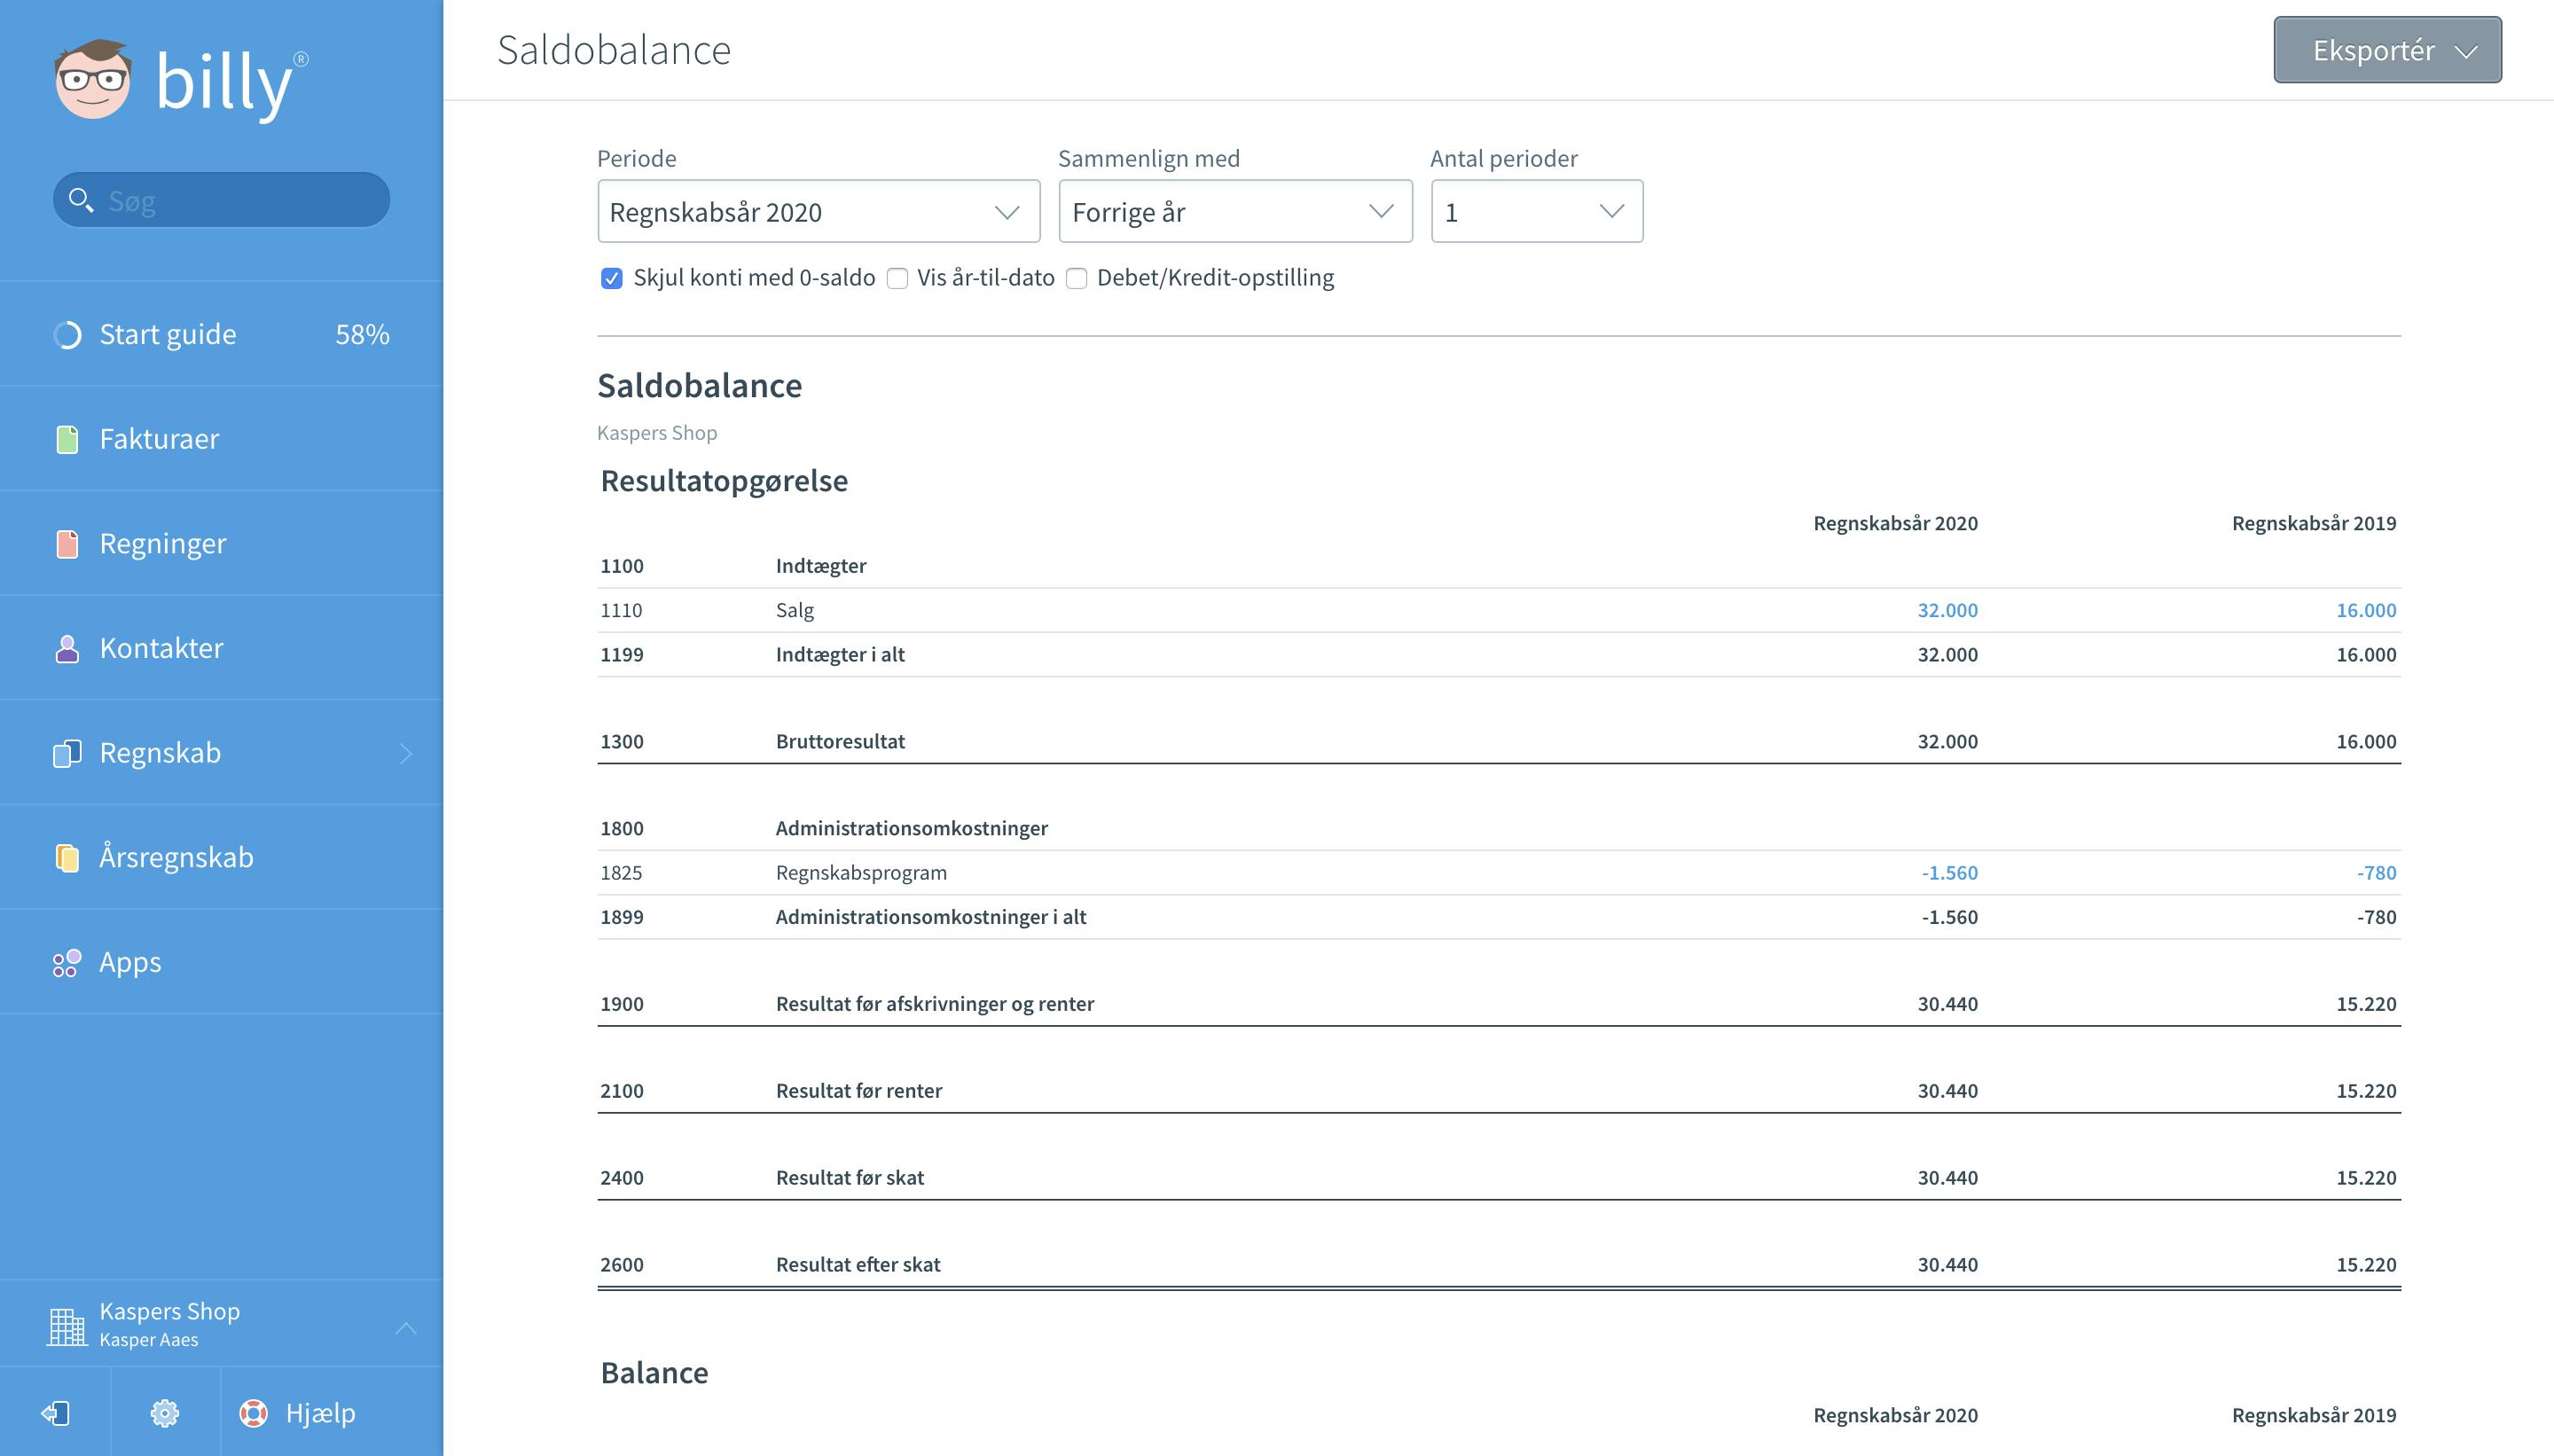Enable Vis år-til-dato checkbox
The image size is (2554, 1456).
pyautogui.click(x=897, y=278)
